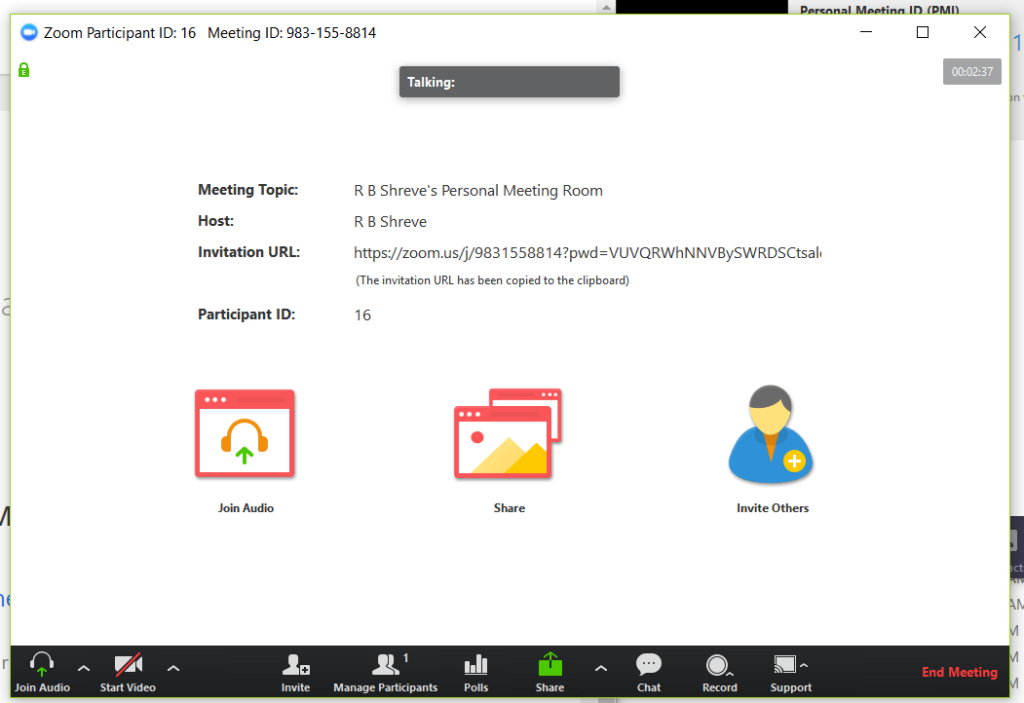Click the meeting timer display
Image resolution: width=1024 pixels, height=703 pixels.
tap(971, 72)
